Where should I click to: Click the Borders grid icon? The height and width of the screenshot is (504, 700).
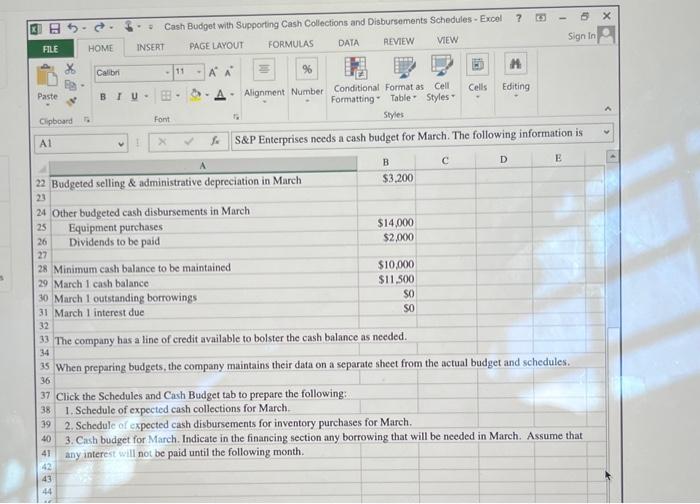click(166, 96)
